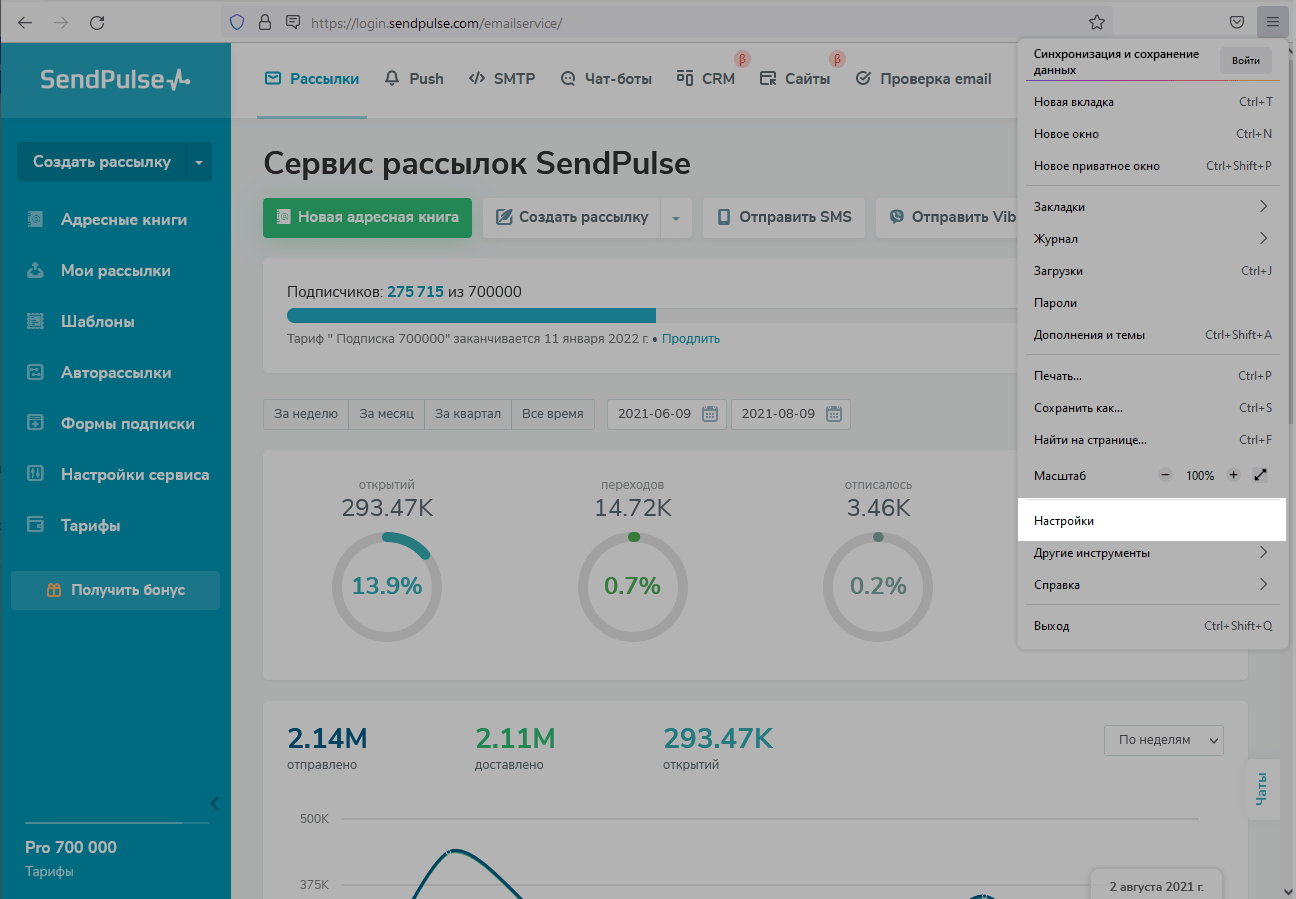
Task: Filter stats by Все время
Action: click(553, 414)
